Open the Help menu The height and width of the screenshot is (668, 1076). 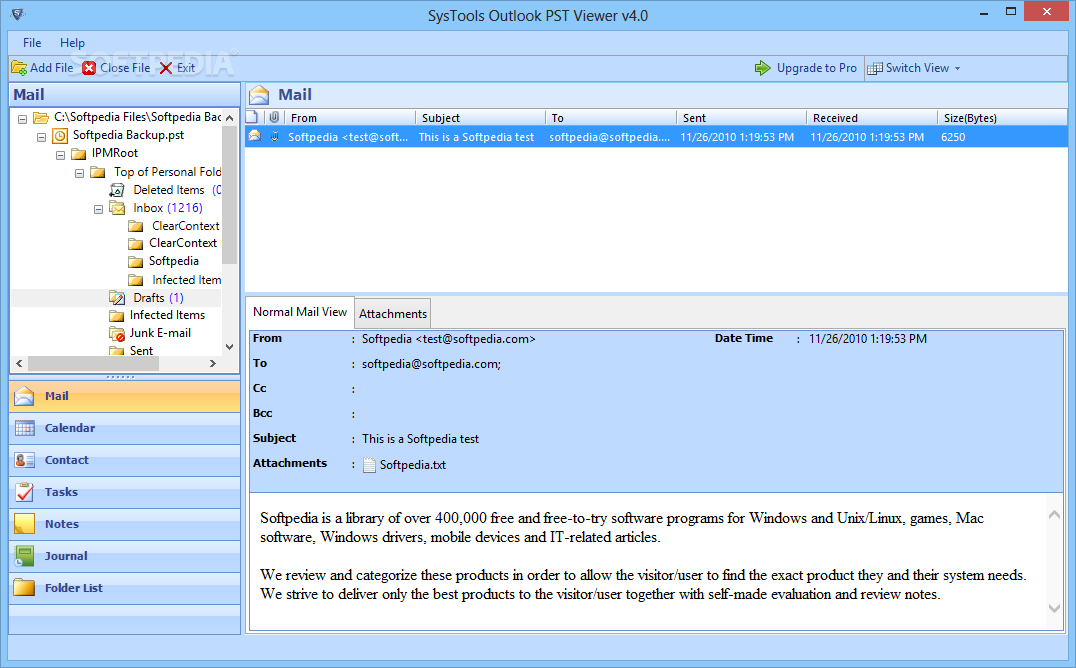click(x=72, y=43)
